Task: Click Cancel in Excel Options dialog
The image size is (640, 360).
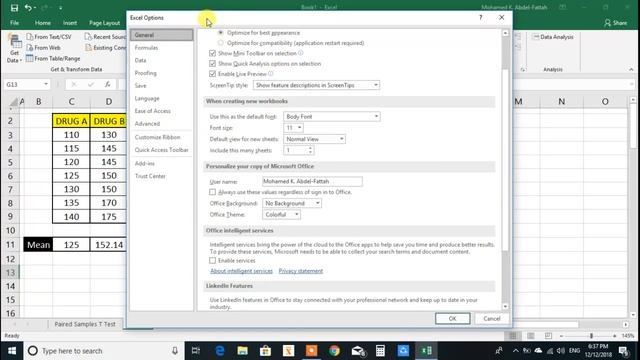Action: coord(491,318)
